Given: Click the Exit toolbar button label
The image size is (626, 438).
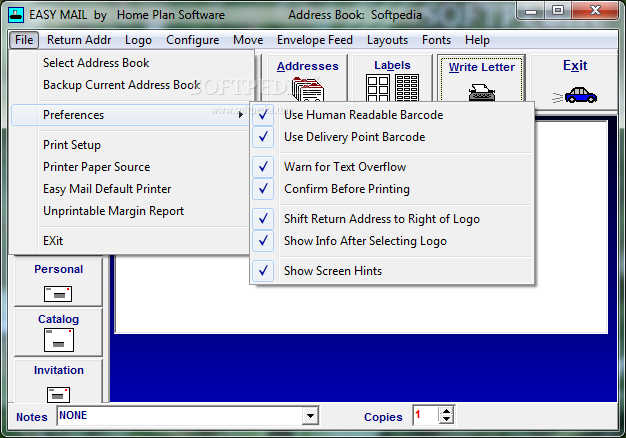Looking at the screenshot, I should (x=575, y=65).
